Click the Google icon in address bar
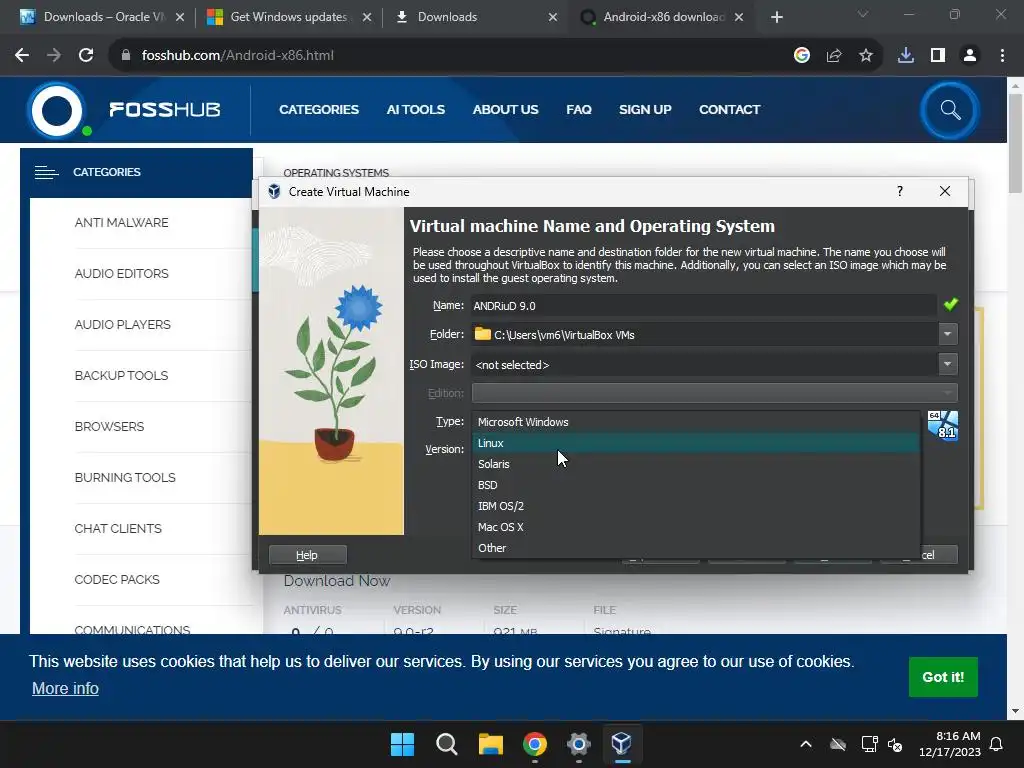The image size is (1024, 768). pyautogui.click(x=802, y=56)
